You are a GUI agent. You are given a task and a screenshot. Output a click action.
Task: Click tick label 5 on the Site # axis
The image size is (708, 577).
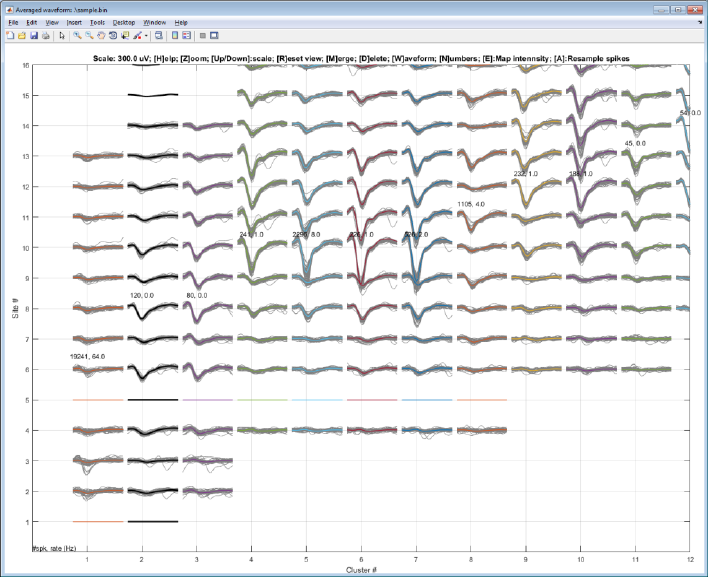coord(27,400)
